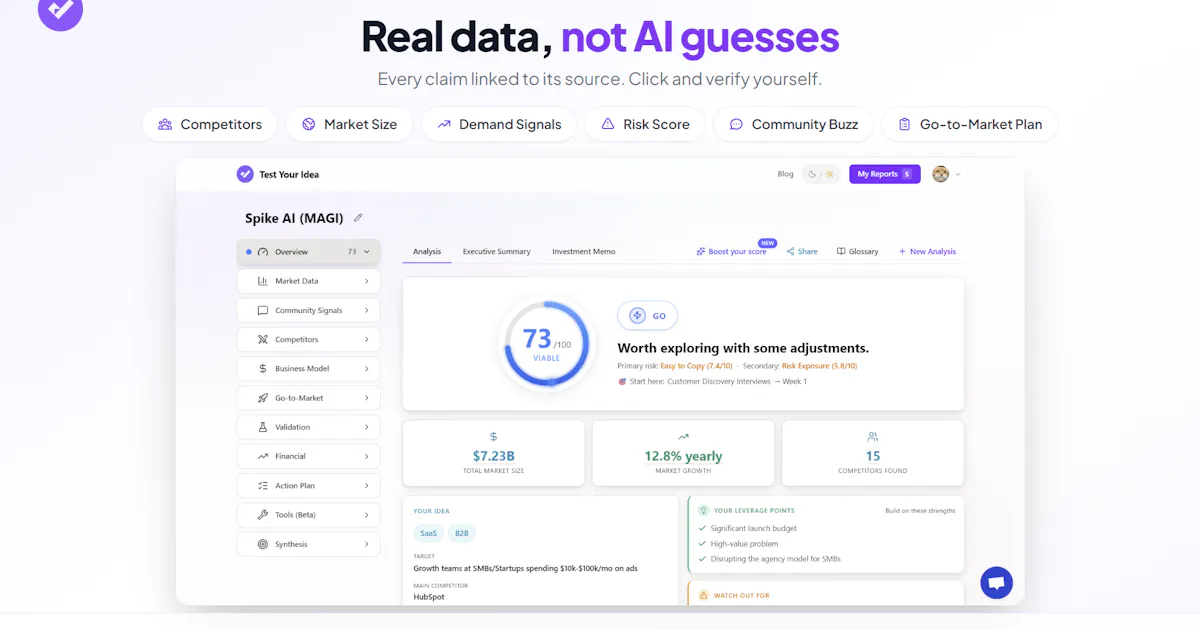Click the Risk Exposure (5.8/10) link
Image resolution: width=1200 pixels, height=630 pixels.
click(819, 366)
